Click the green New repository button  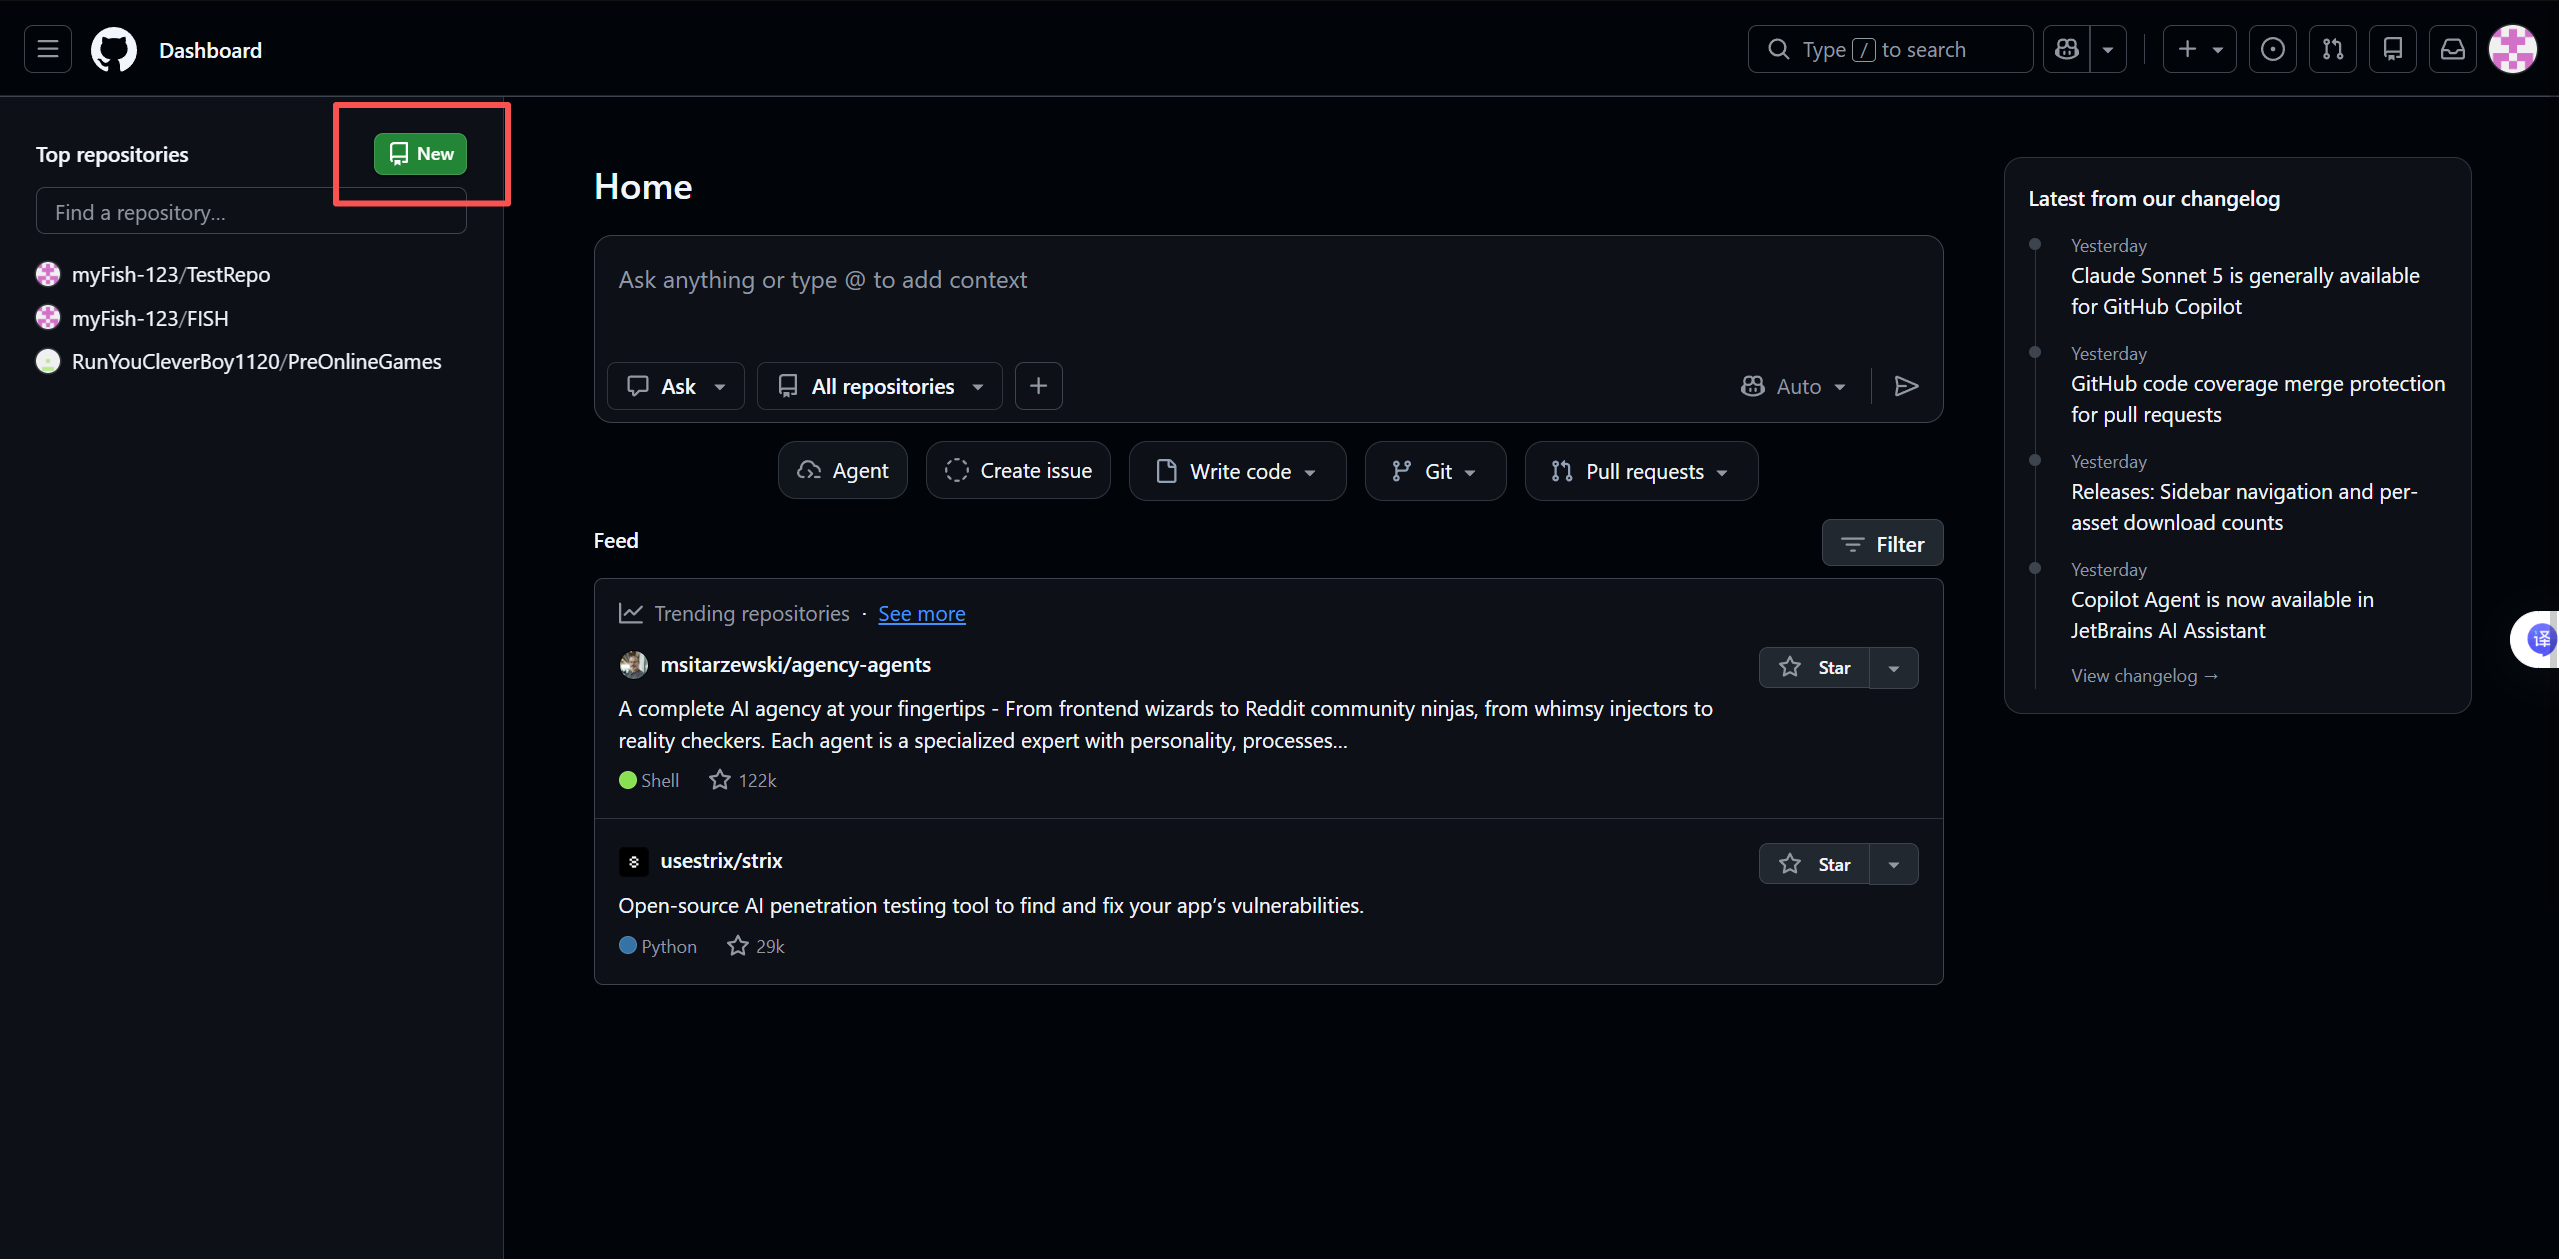(420, 154)
